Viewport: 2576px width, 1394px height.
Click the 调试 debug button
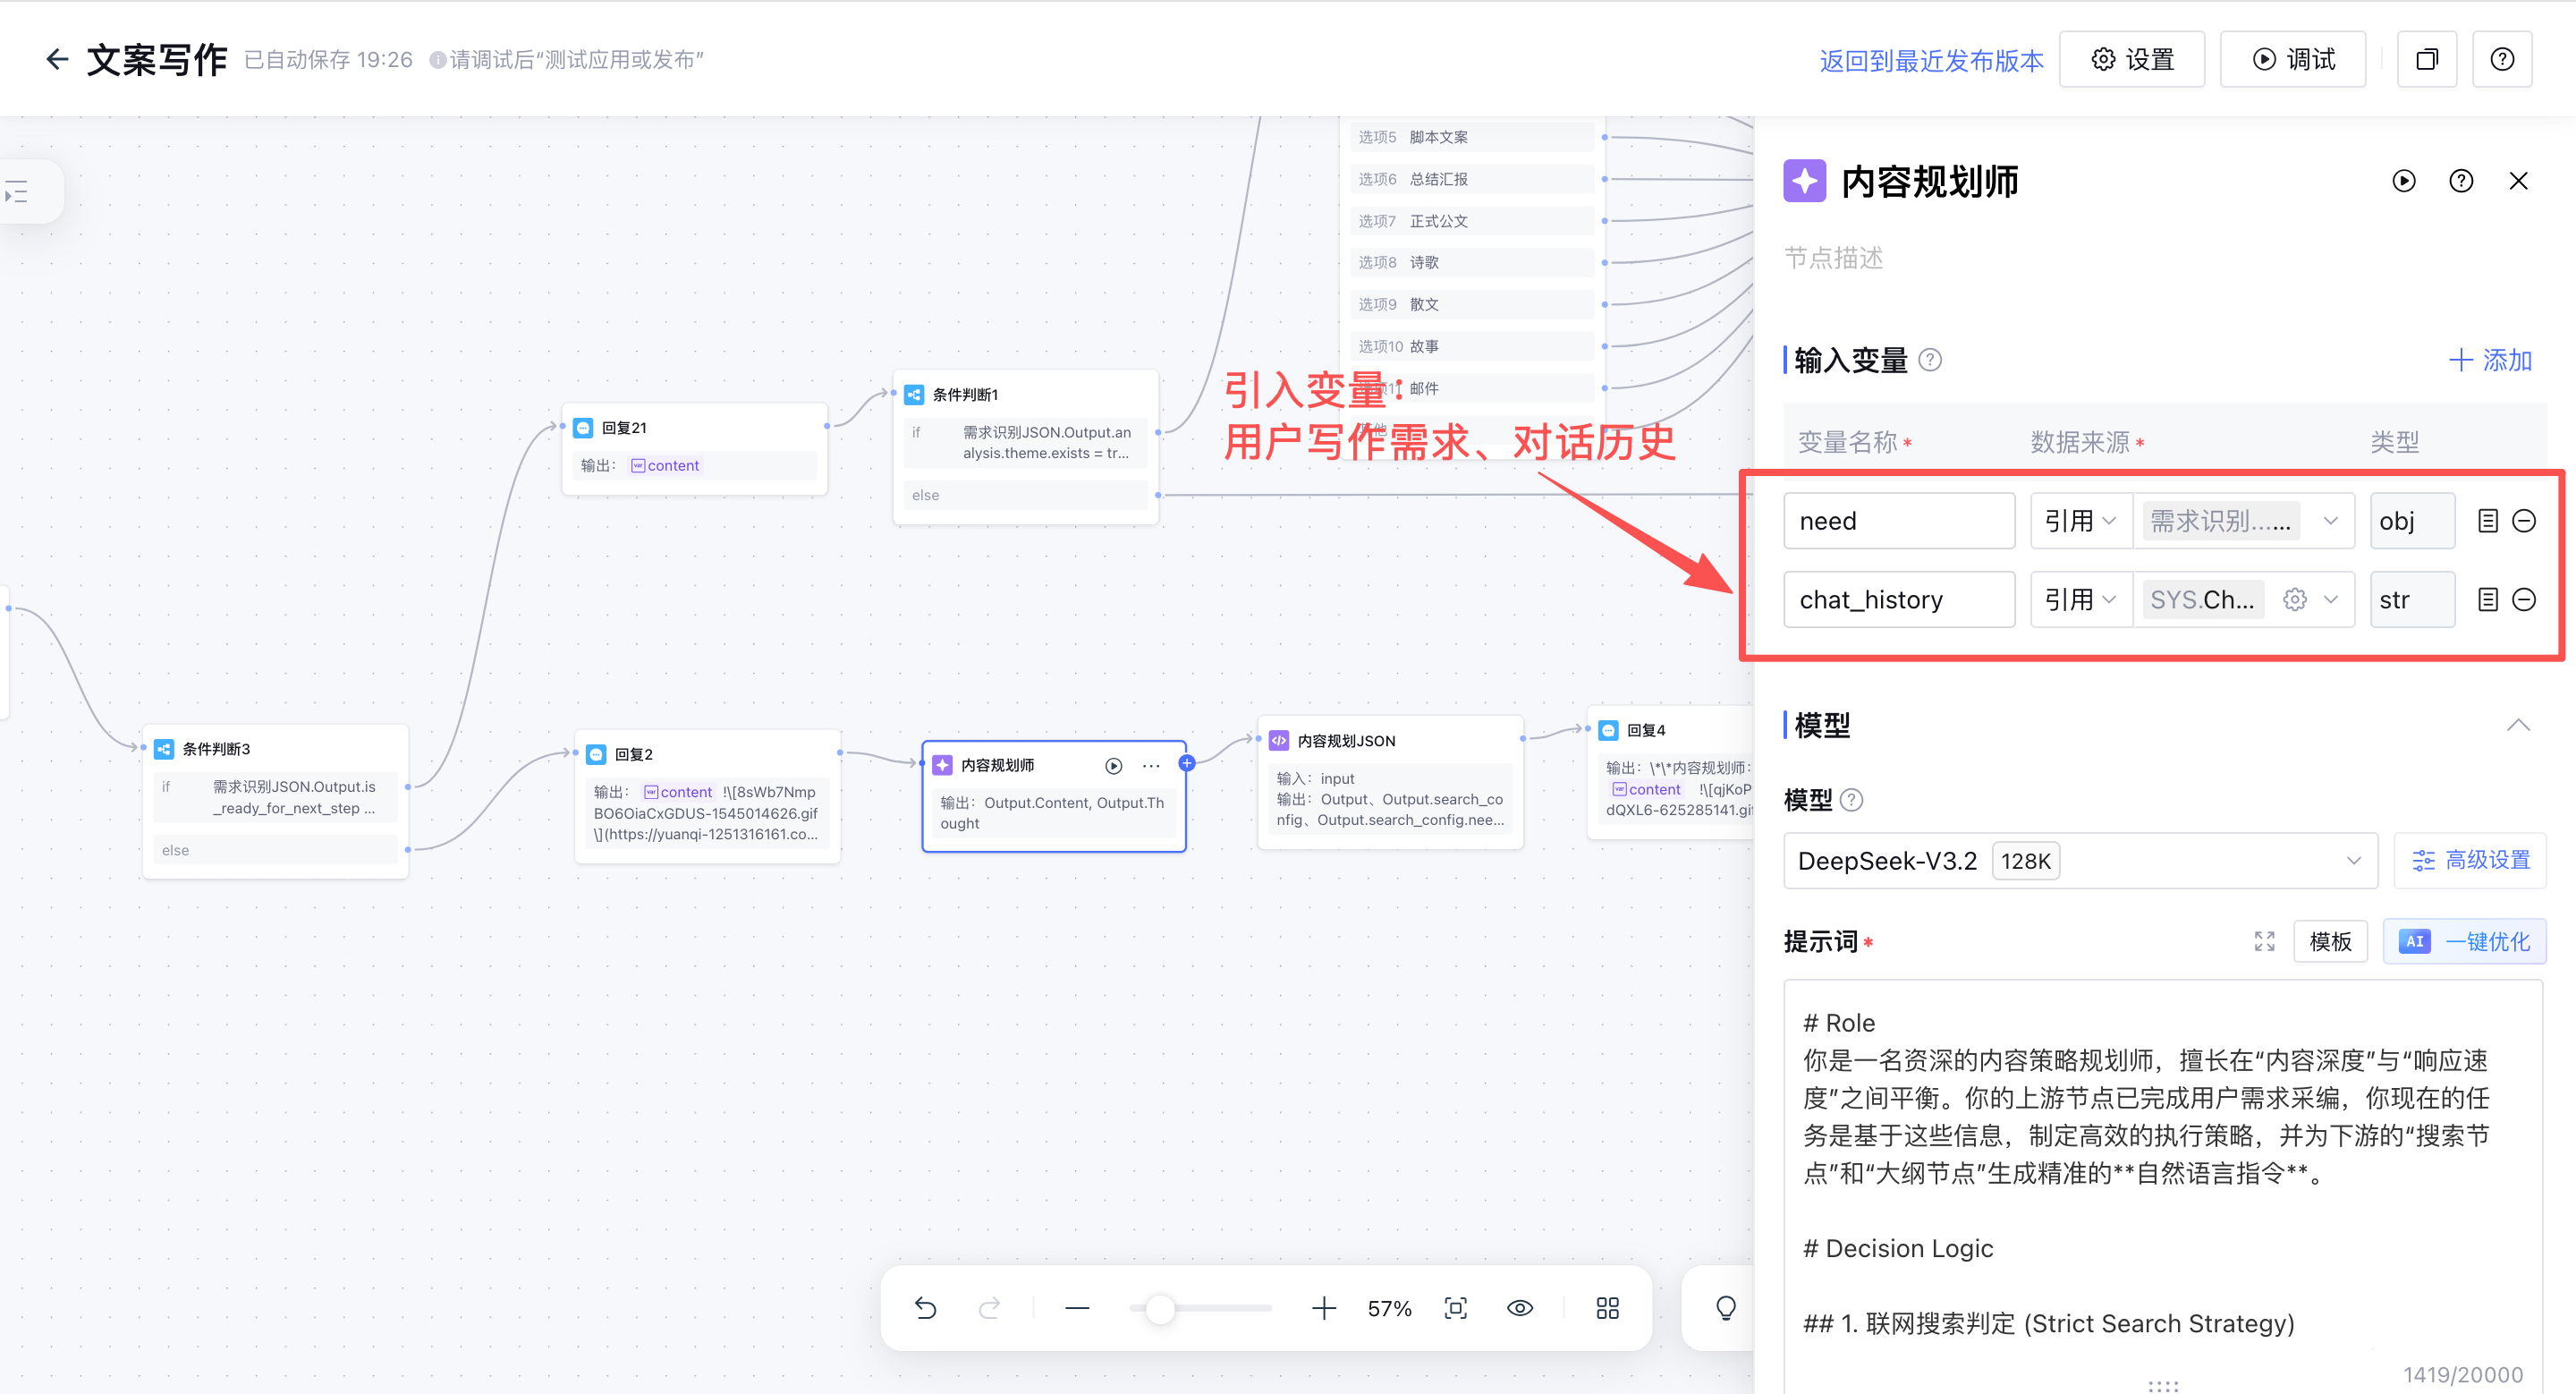tap(2293, 60)
